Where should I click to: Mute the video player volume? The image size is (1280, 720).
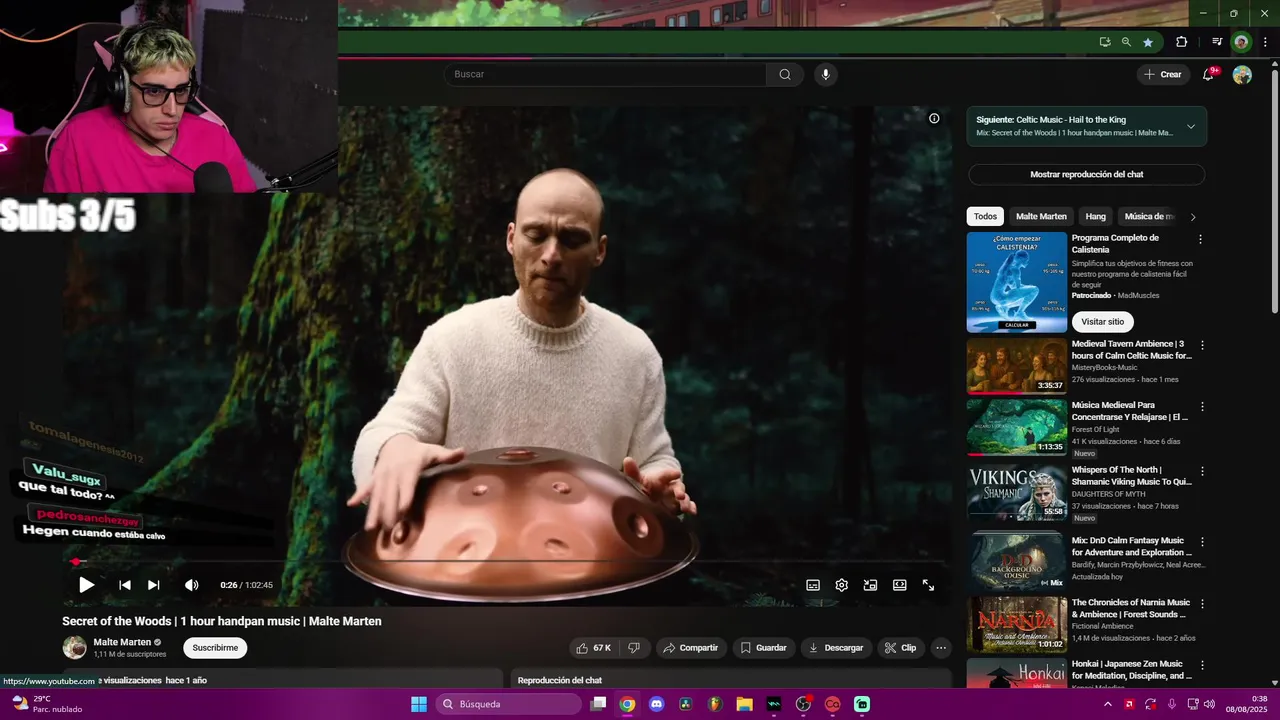coord(192,585)
